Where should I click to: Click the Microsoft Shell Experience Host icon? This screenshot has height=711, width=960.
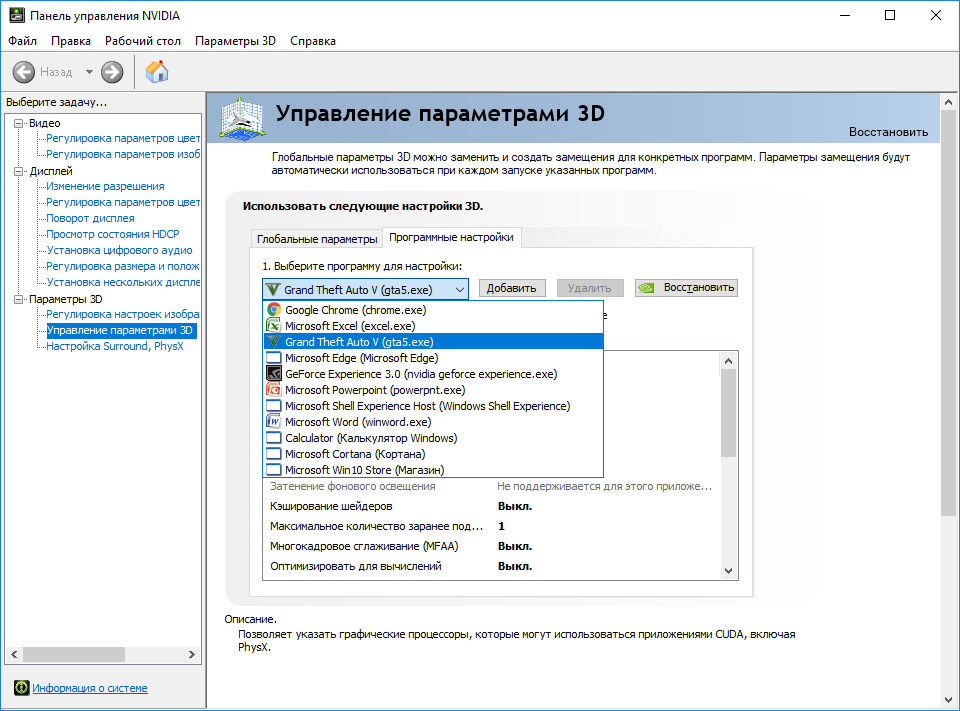(x=274, y=406)
